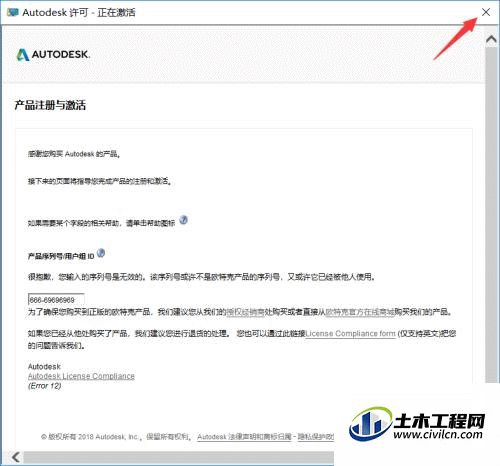Click the (Error 12) text
The image size is (500, 466).
pos(45,386)
